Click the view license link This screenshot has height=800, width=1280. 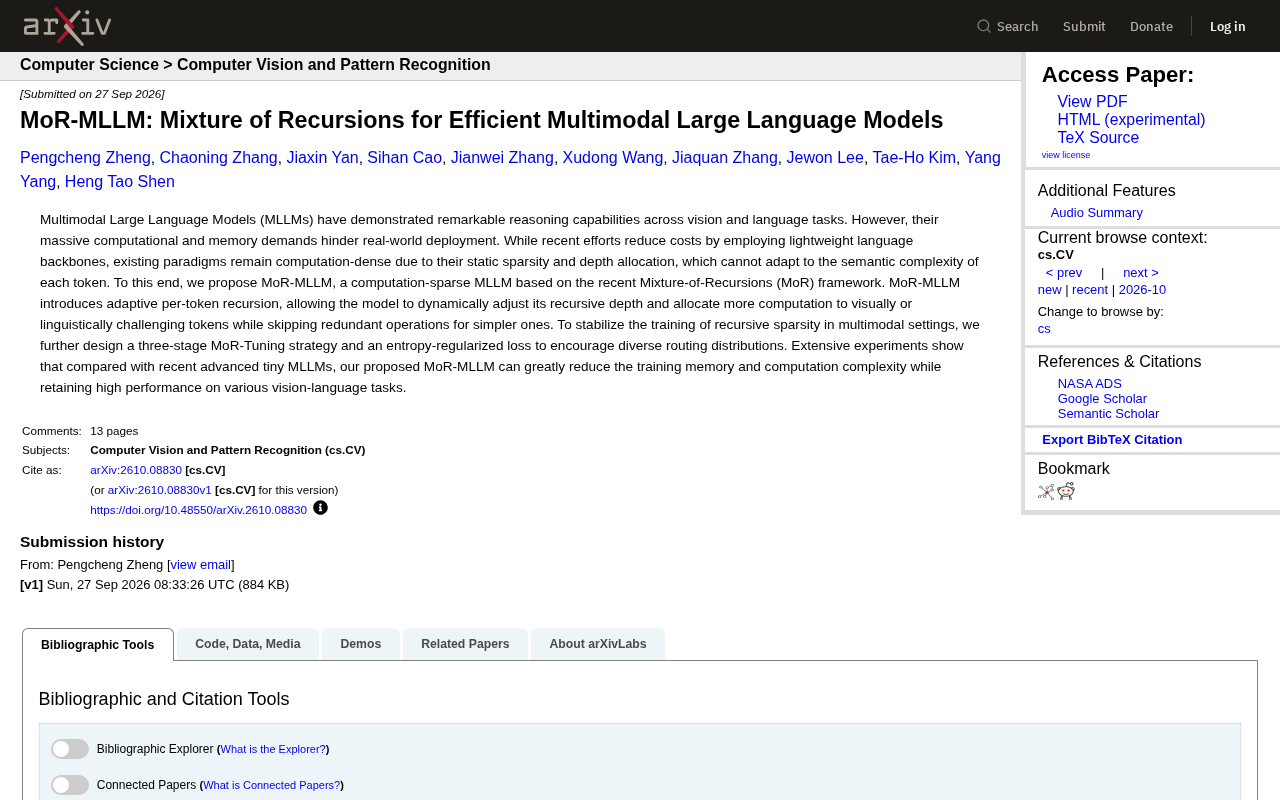[1066, 155]
